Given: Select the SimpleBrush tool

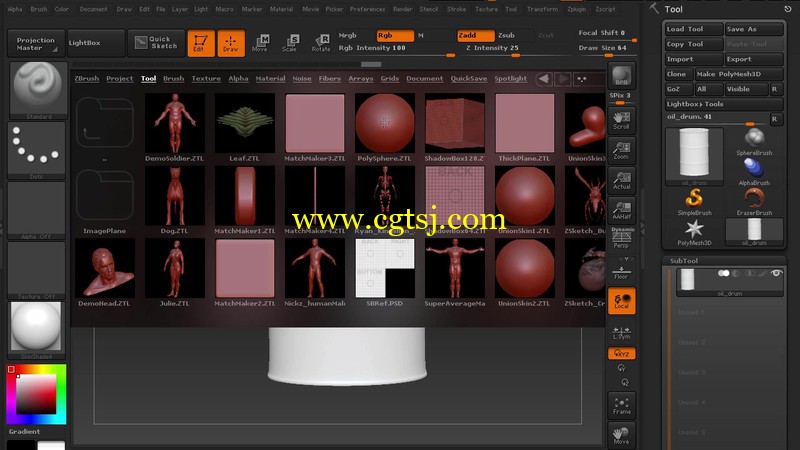Looking at the screenshot, I should coord(694,202).
